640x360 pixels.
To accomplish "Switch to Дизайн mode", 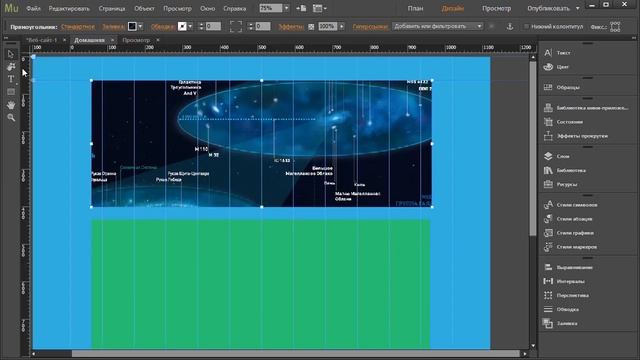I will pos(453,8).
